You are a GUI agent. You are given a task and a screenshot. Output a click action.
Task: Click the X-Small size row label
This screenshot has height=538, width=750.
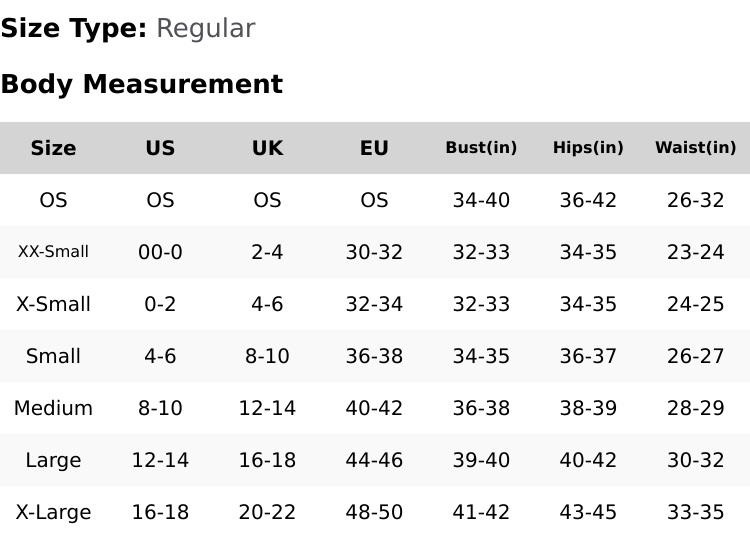[x=53, y=304]
